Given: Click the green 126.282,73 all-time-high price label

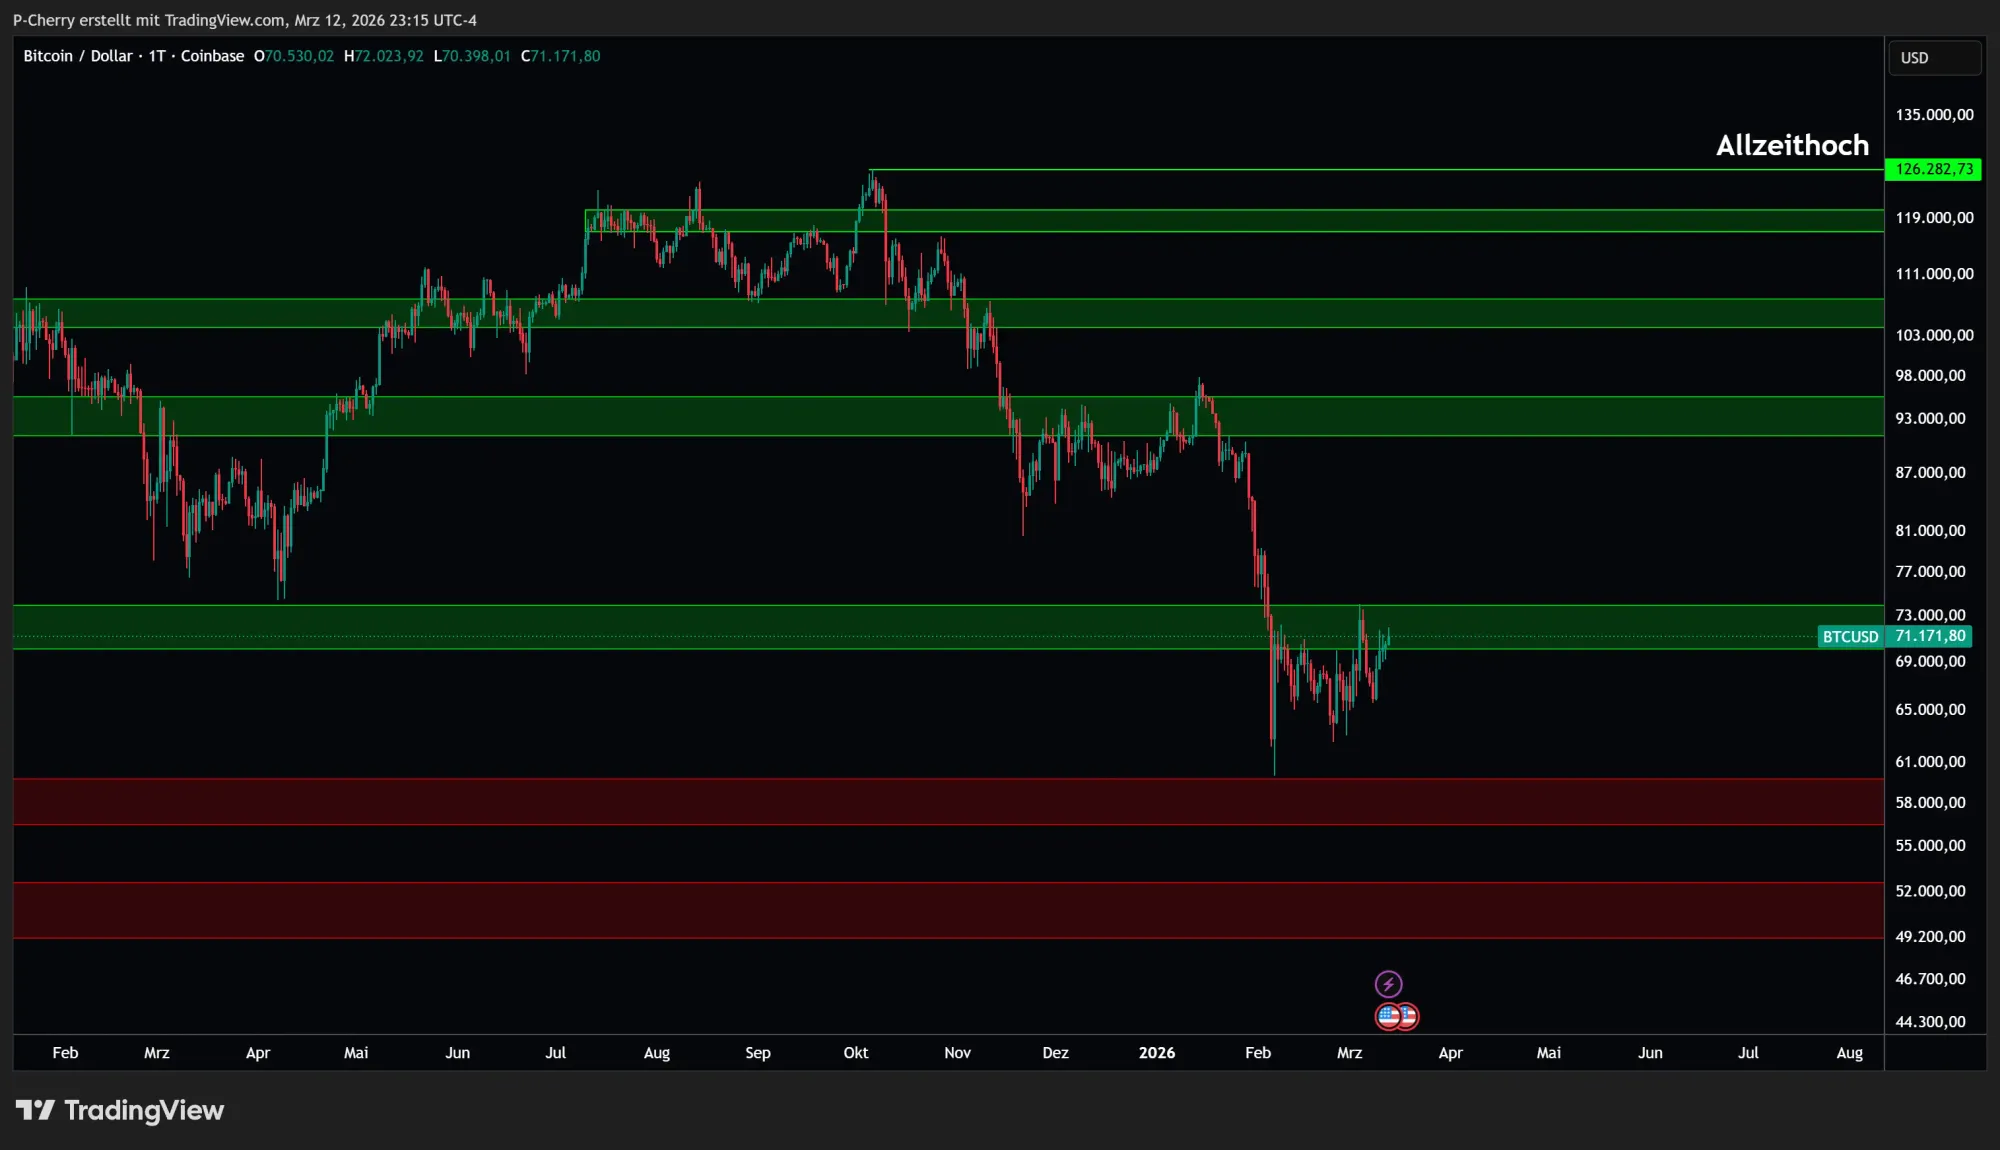Looking at the screenshot, I should [x=1932, y=169].
